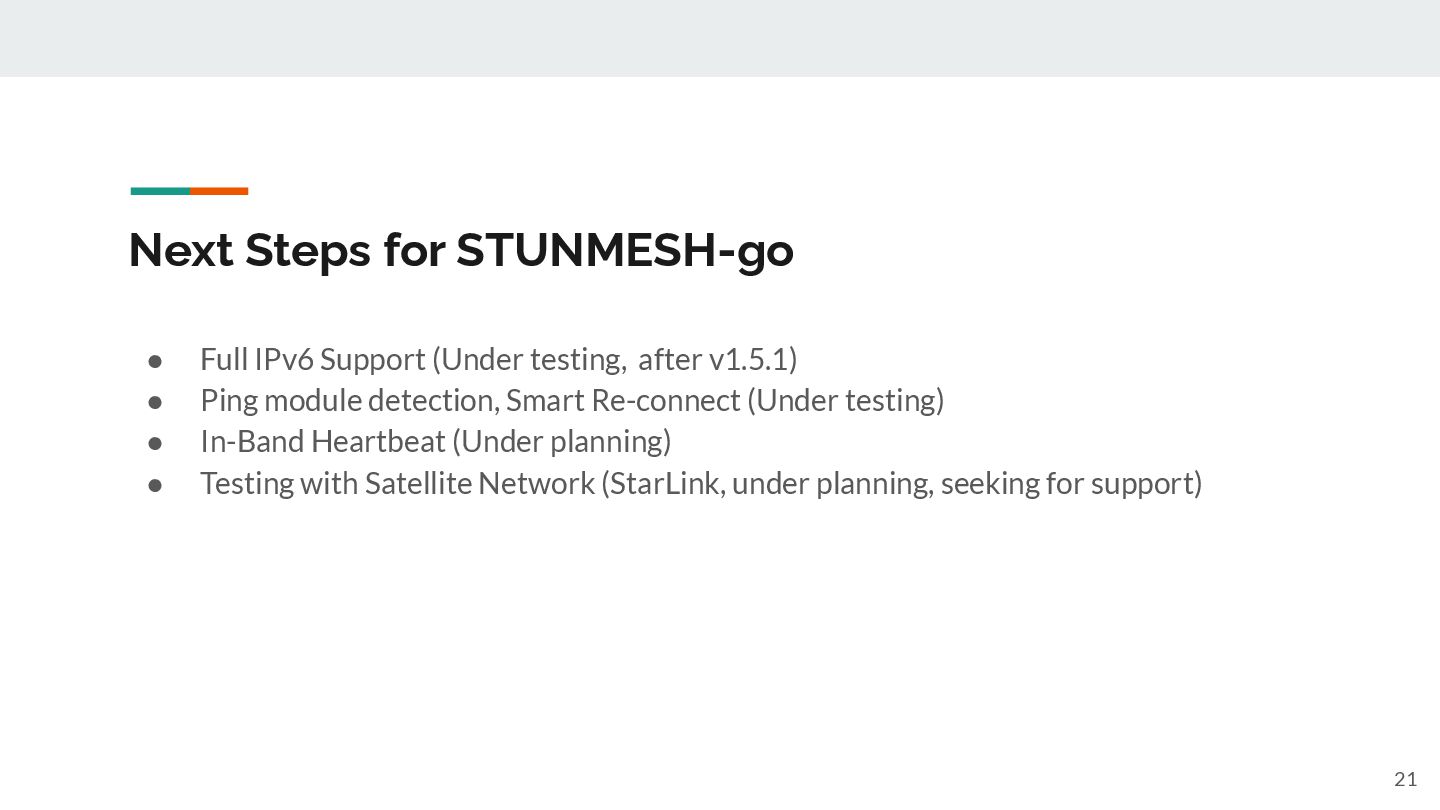Click the word 'STUNMESH-go' in the title
Image resolution: width=1440 pixels, height=810 pixels.
pyautogui.click(x=625, y=250)
